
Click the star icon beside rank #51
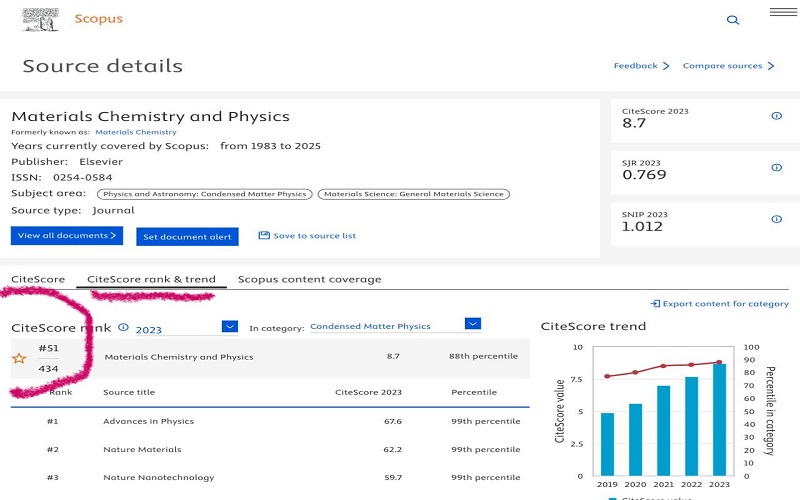point(19,358)
